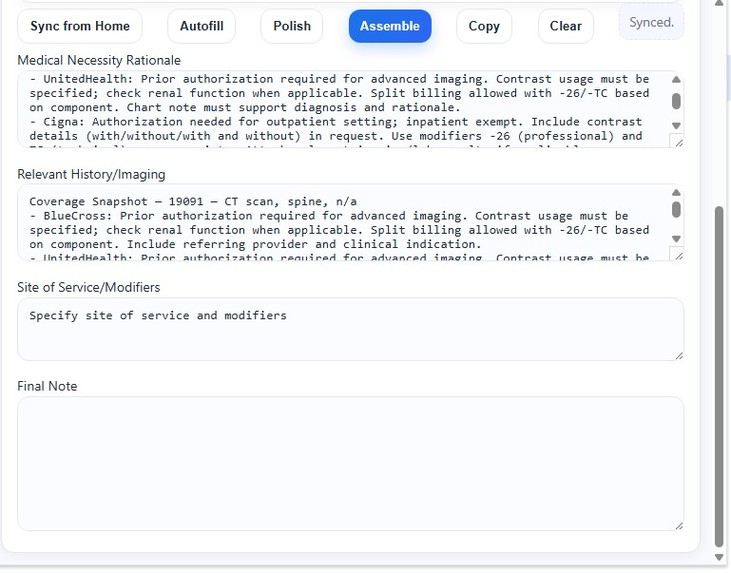Grab resize handle of Final Note textarea
Screen dimensions: 731x573
pos(679,526)
